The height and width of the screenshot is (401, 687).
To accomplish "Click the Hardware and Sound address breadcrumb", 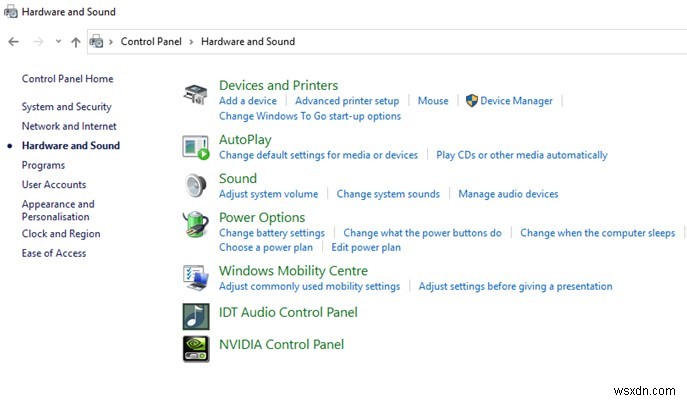I will point(247,42).
